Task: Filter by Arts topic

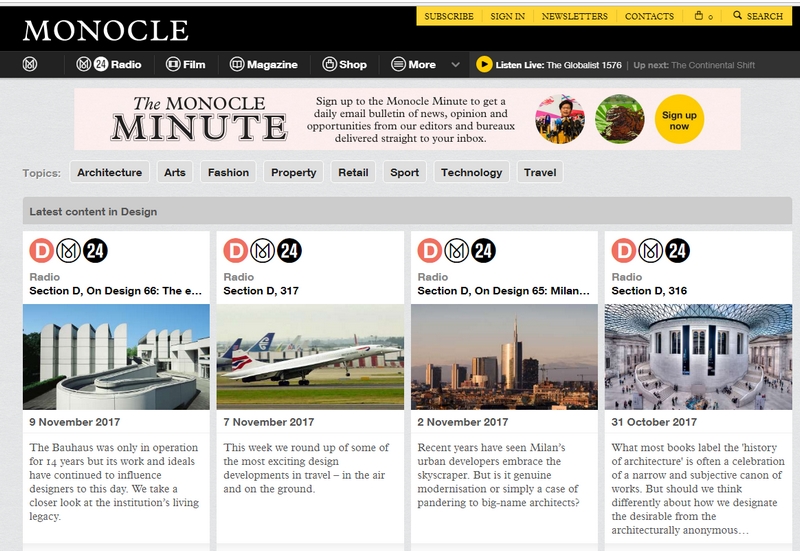Action: tap(175, 172)
